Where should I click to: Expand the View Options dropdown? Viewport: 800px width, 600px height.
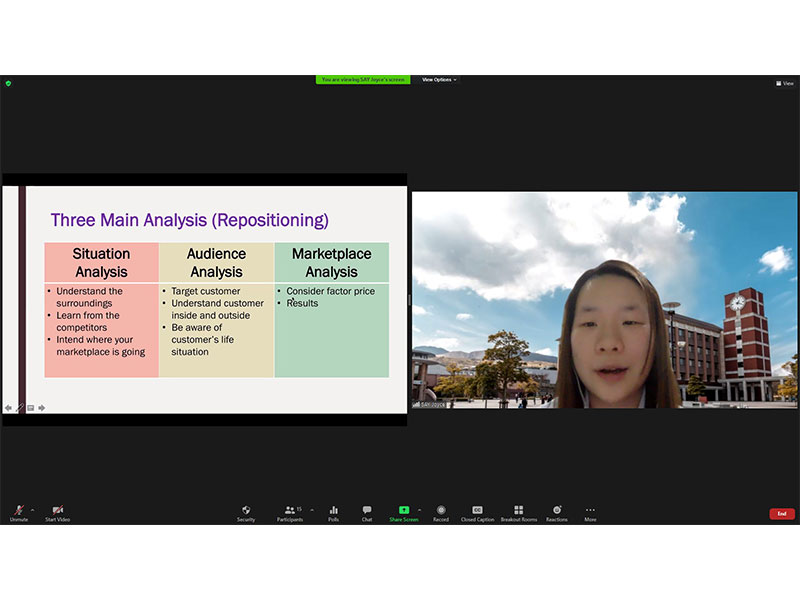439,79
